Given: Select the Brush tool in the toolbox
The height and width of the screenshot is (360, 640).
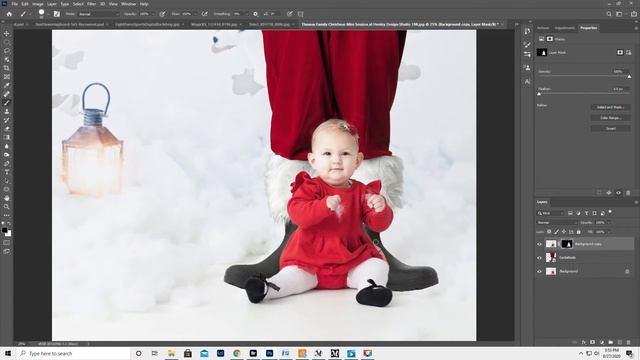Looking at the screenshot, I should (7, 103).
